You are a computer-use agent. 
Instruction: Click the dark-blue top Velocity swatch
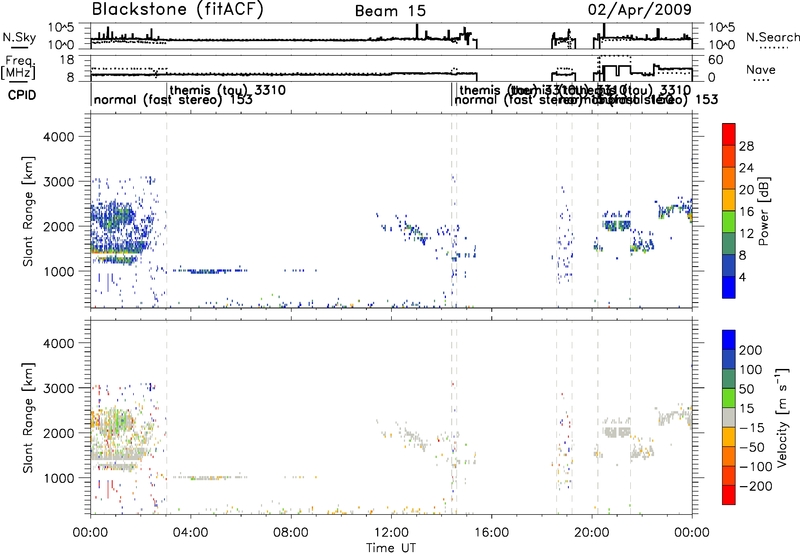click(729, 340)
